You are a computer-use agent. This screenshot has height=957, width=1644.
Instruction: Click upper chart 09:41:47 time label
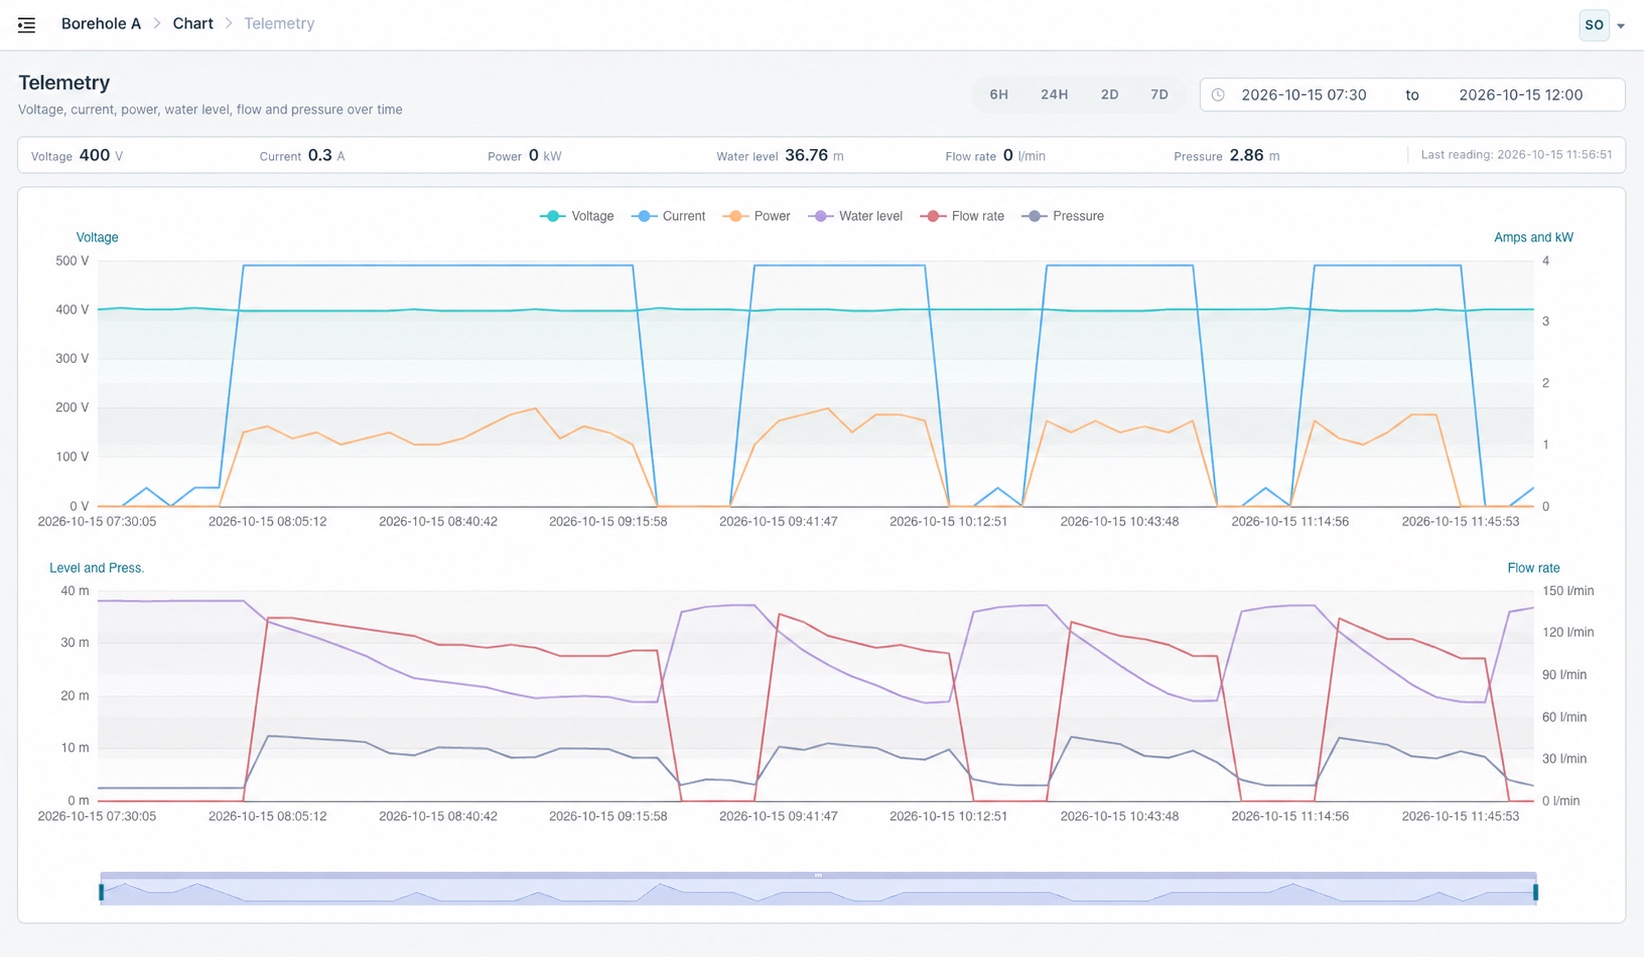pos(778,522)
